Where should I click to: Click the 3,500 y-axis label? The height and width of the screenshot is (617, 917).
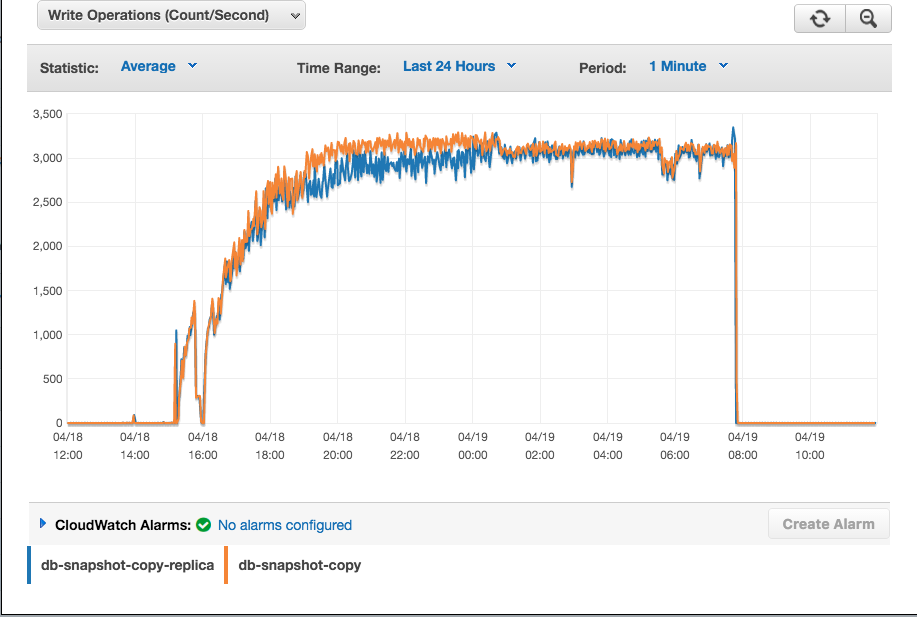(x=47, y=114)
